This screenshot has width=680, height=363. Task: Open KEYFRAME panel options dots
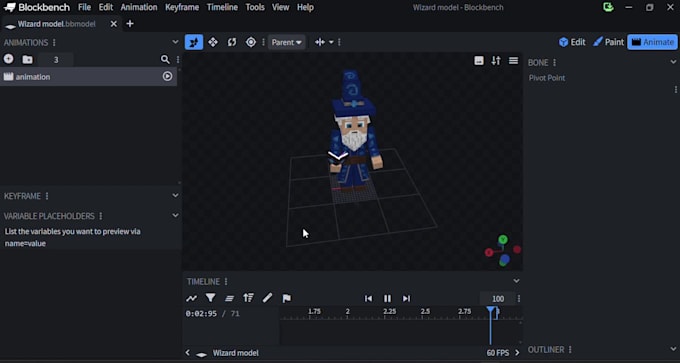coord(47,196)
